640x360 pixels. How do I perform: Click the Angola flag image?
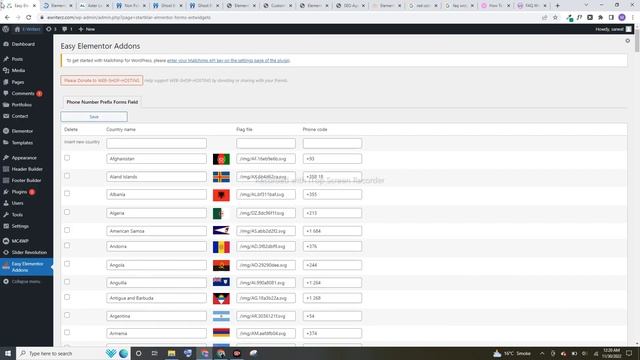(221, 265)
